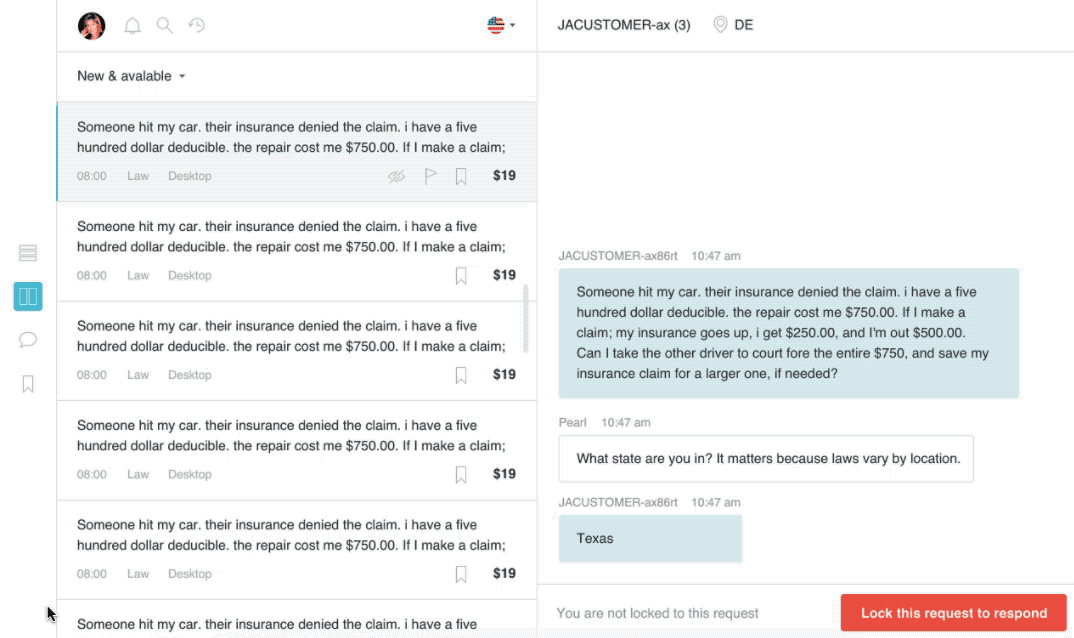Bookmark the first highlighted question
The height and width of the screenshot is (638, 1074).
tap(461, 176)
